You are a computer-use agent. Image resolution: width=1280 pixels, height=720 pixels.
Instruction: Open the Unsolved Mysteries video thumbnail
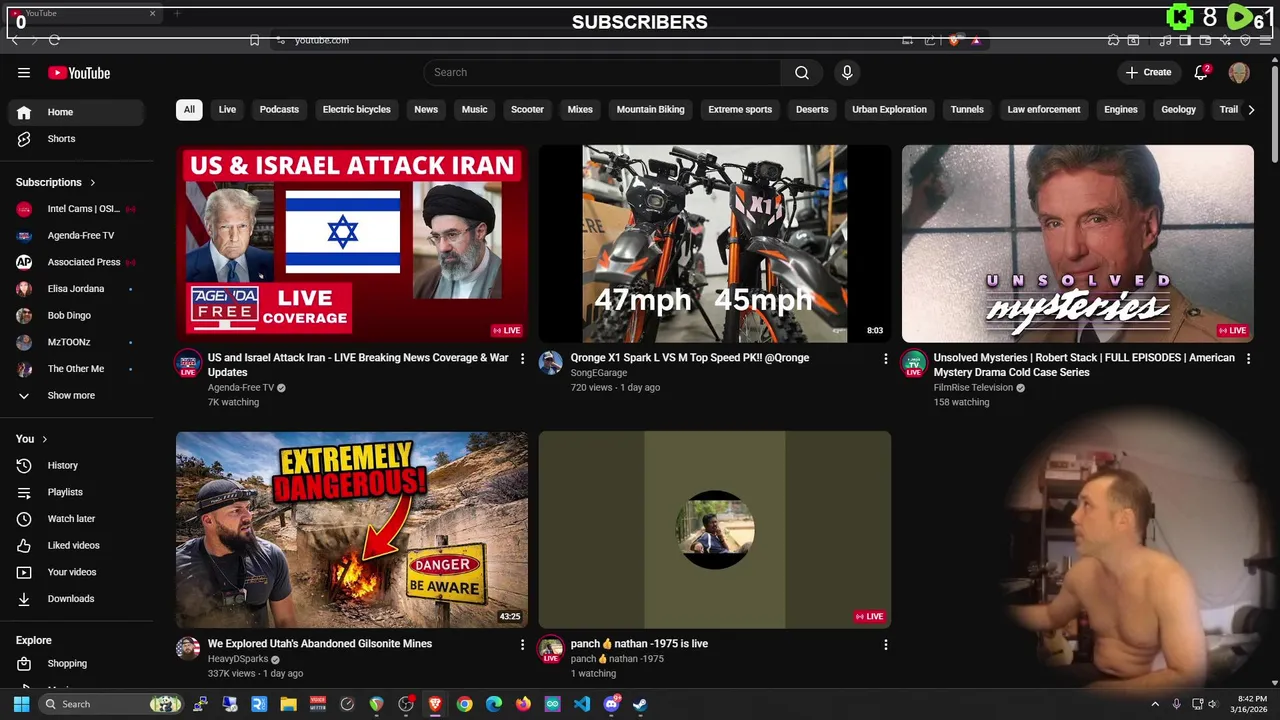point(1077,244)
